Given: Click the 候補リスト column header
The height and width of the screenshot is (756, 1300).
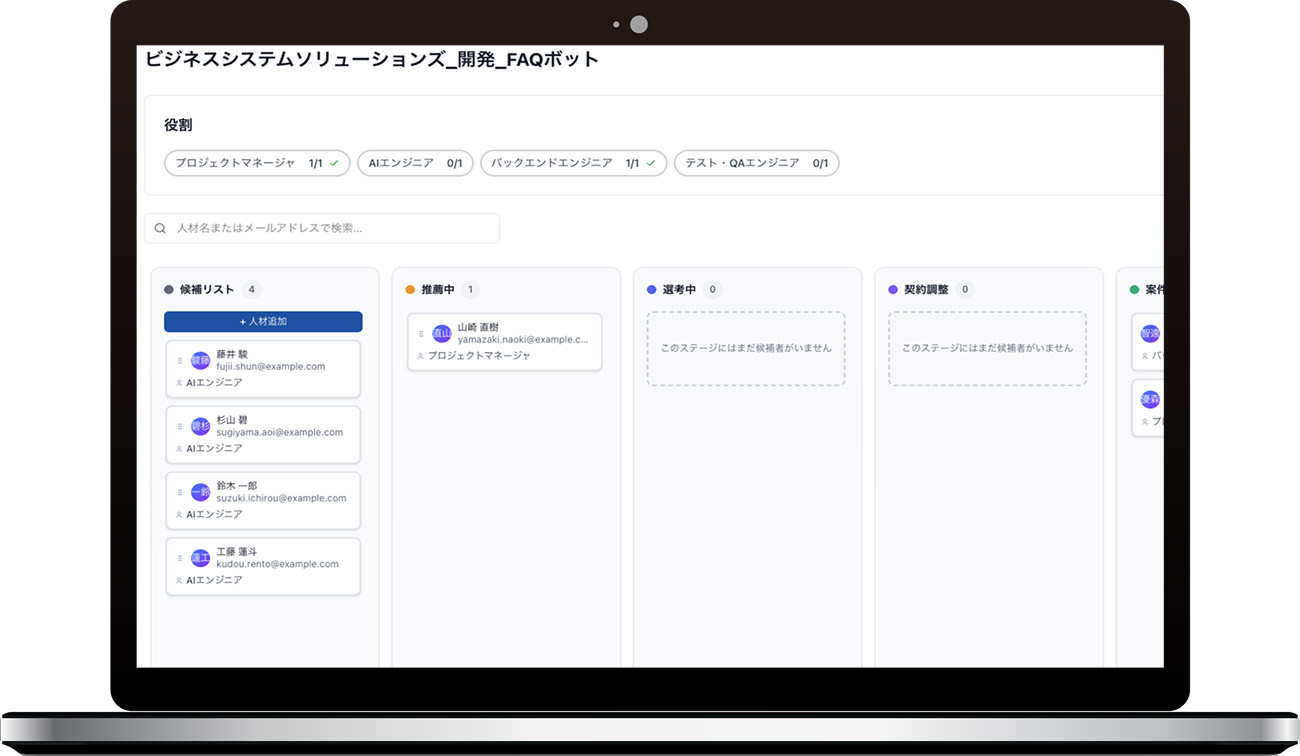Looking at the screenshot, I should coord(206,290).
